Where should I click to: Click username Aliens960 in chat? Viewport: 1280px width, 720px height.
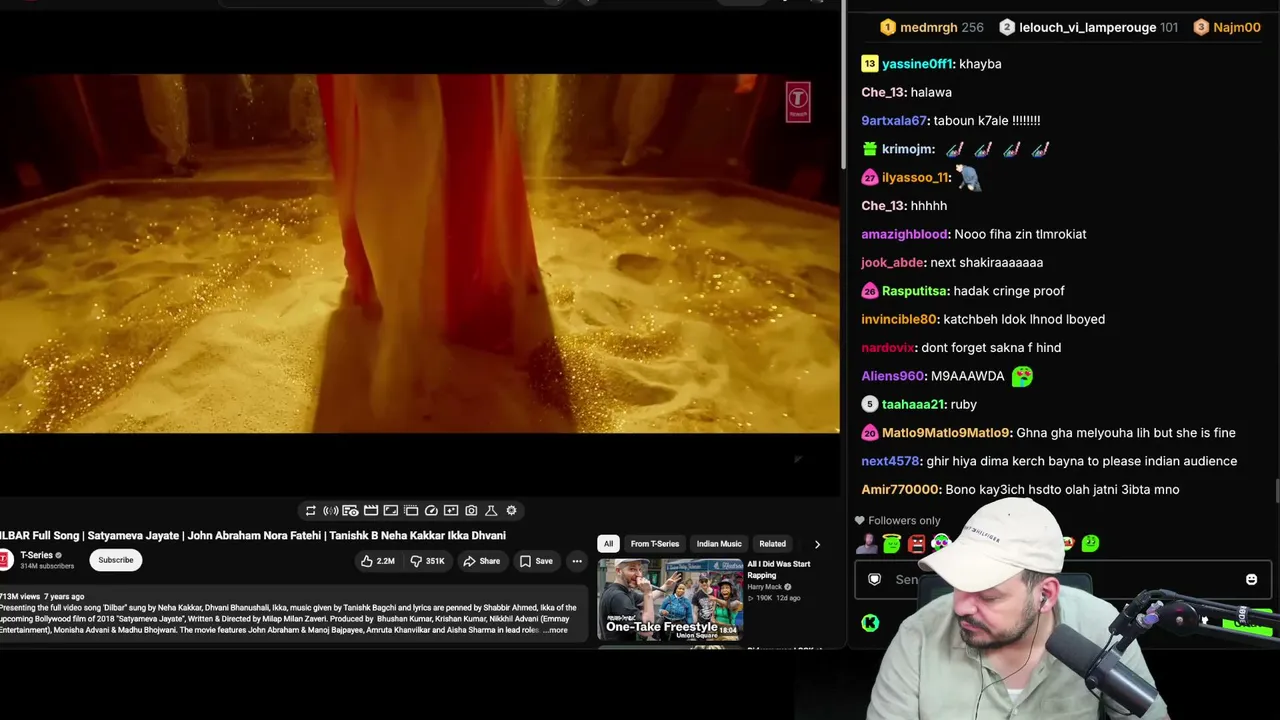892,376
